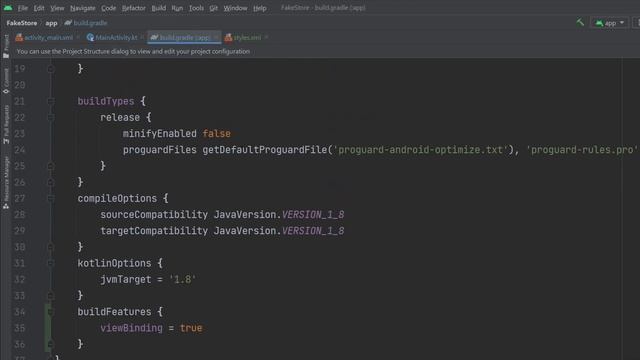This screenshot has width=640, height=360.
Task: Open the Commit tool window
Action: click(x=6, y=81)
